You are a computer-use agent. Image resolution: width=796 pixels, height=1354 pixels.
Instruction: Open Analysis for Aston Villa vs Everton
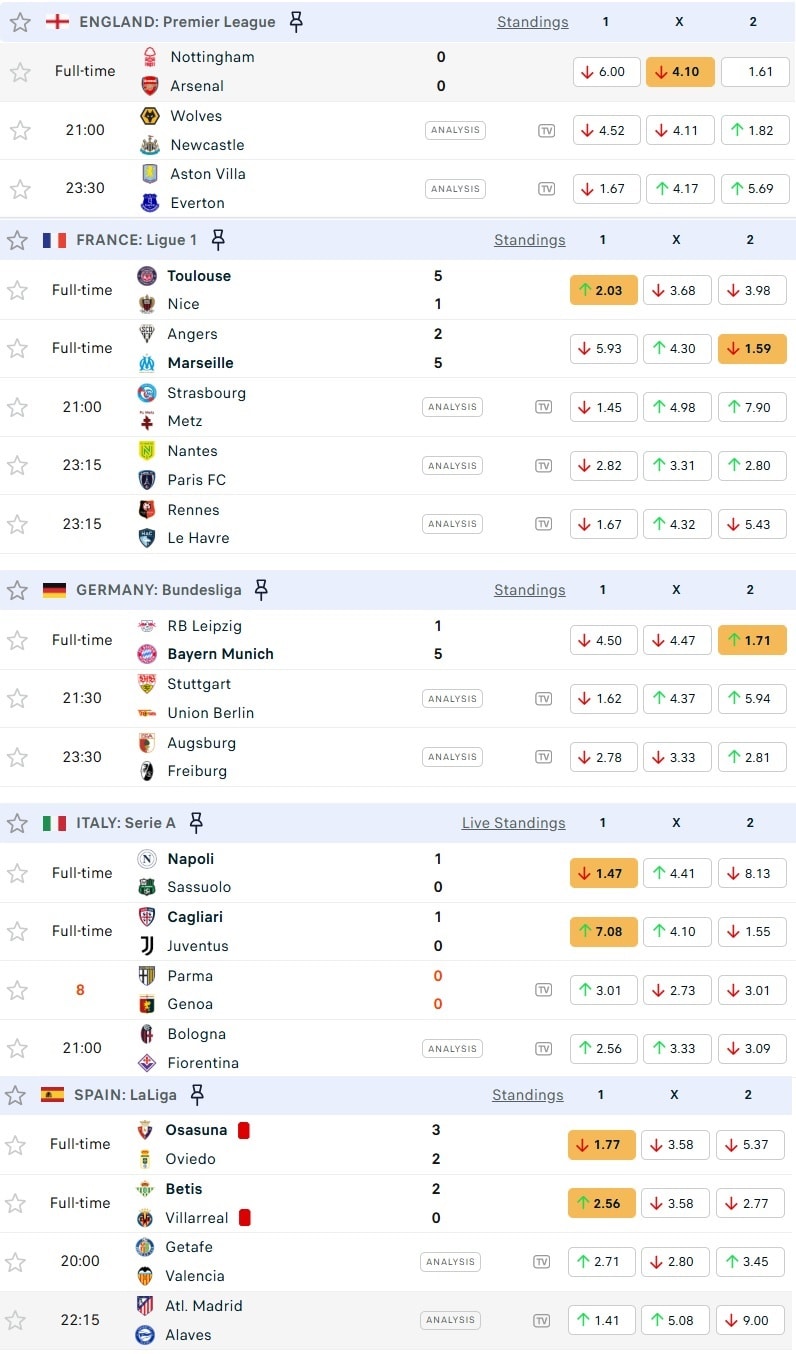454,189
